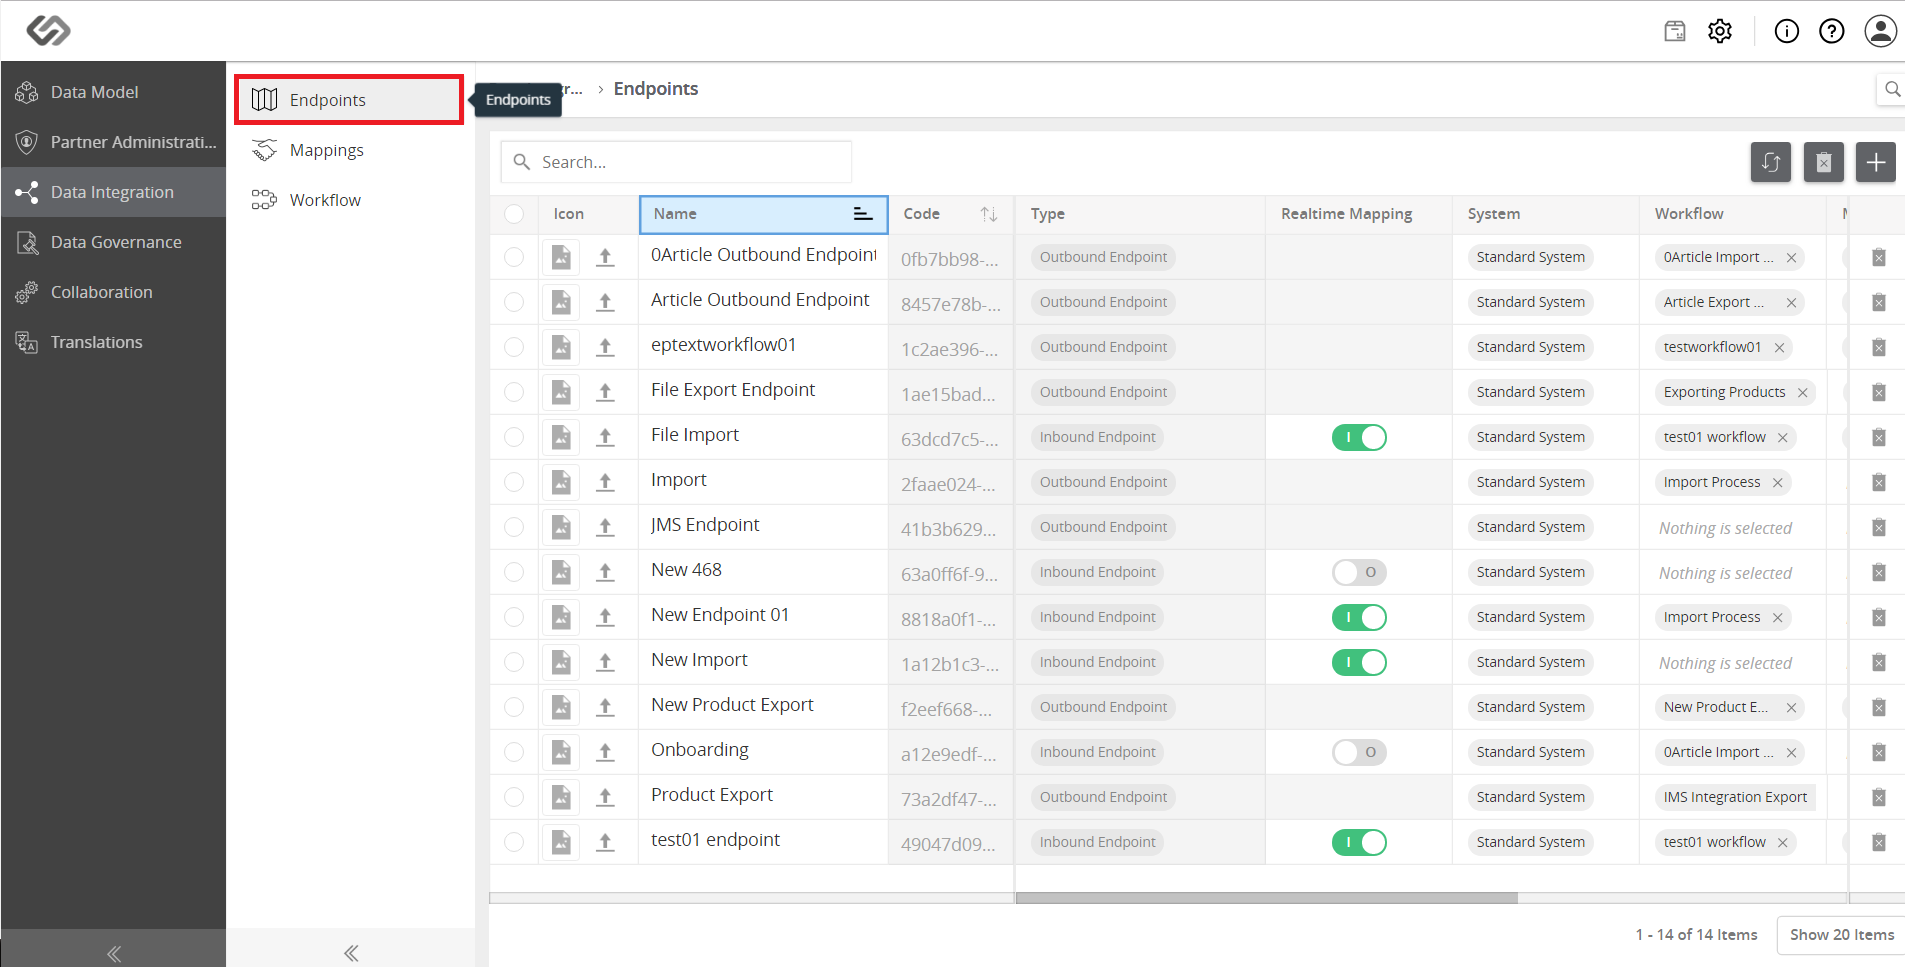Click the Endpoints breadcrumb

pos(656,89)
